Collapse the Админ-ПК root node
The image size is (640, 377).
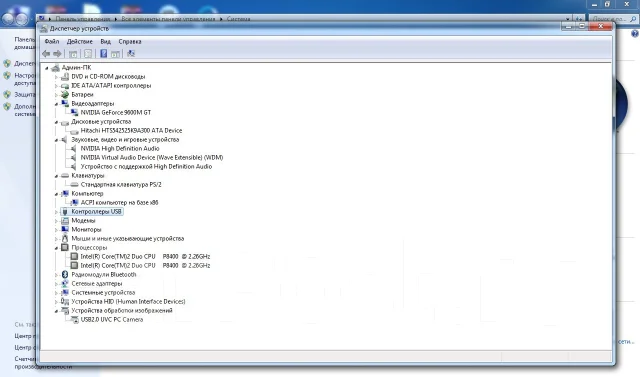tap(47, 68)
